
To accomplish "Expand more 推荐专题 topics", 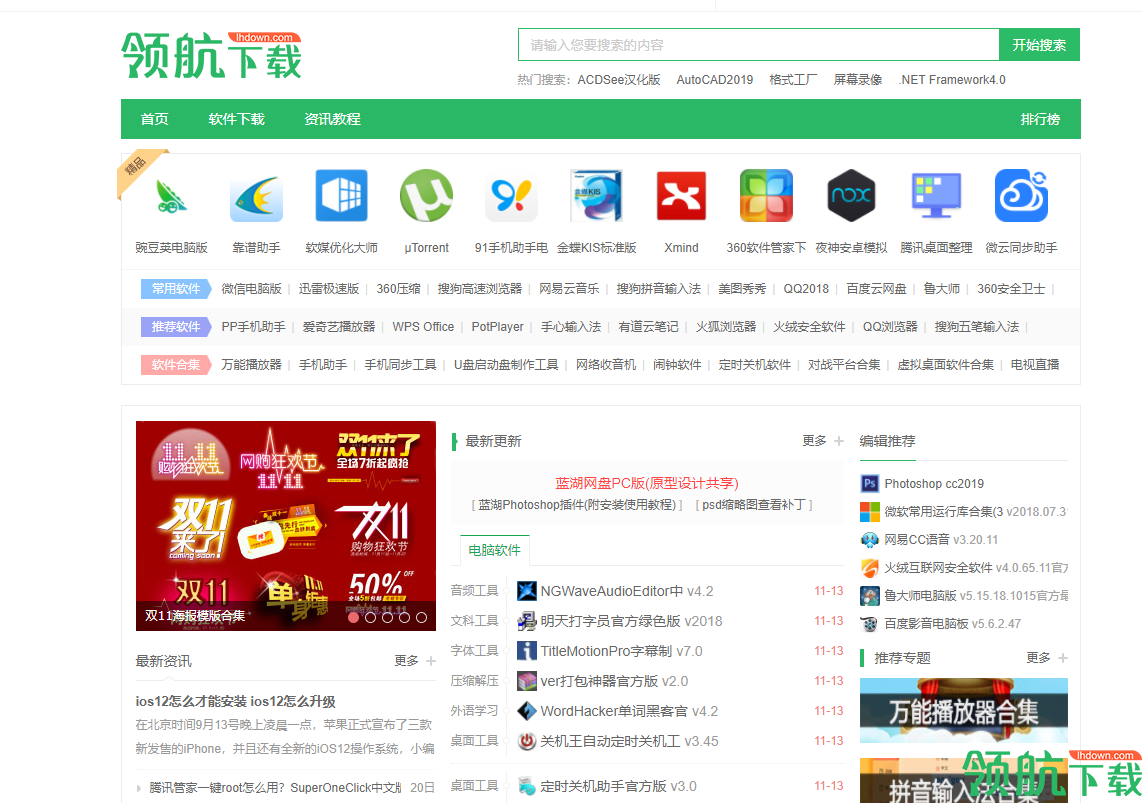I will (1047, 658).
